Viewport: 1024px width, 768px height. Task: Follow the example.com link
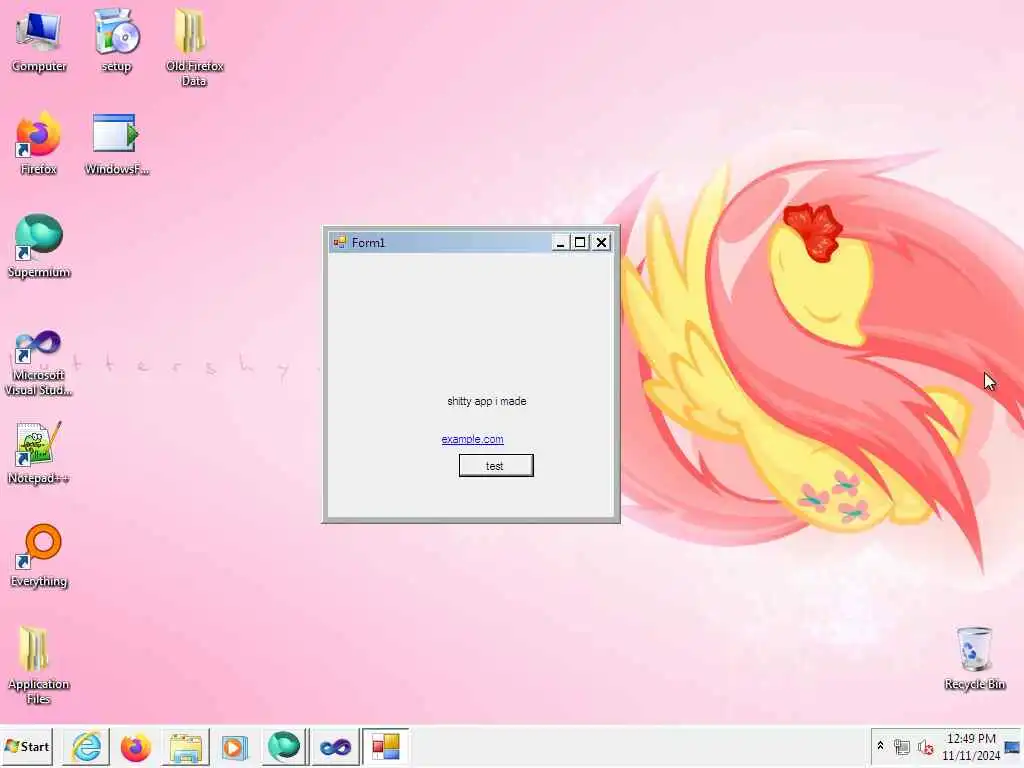472,440
